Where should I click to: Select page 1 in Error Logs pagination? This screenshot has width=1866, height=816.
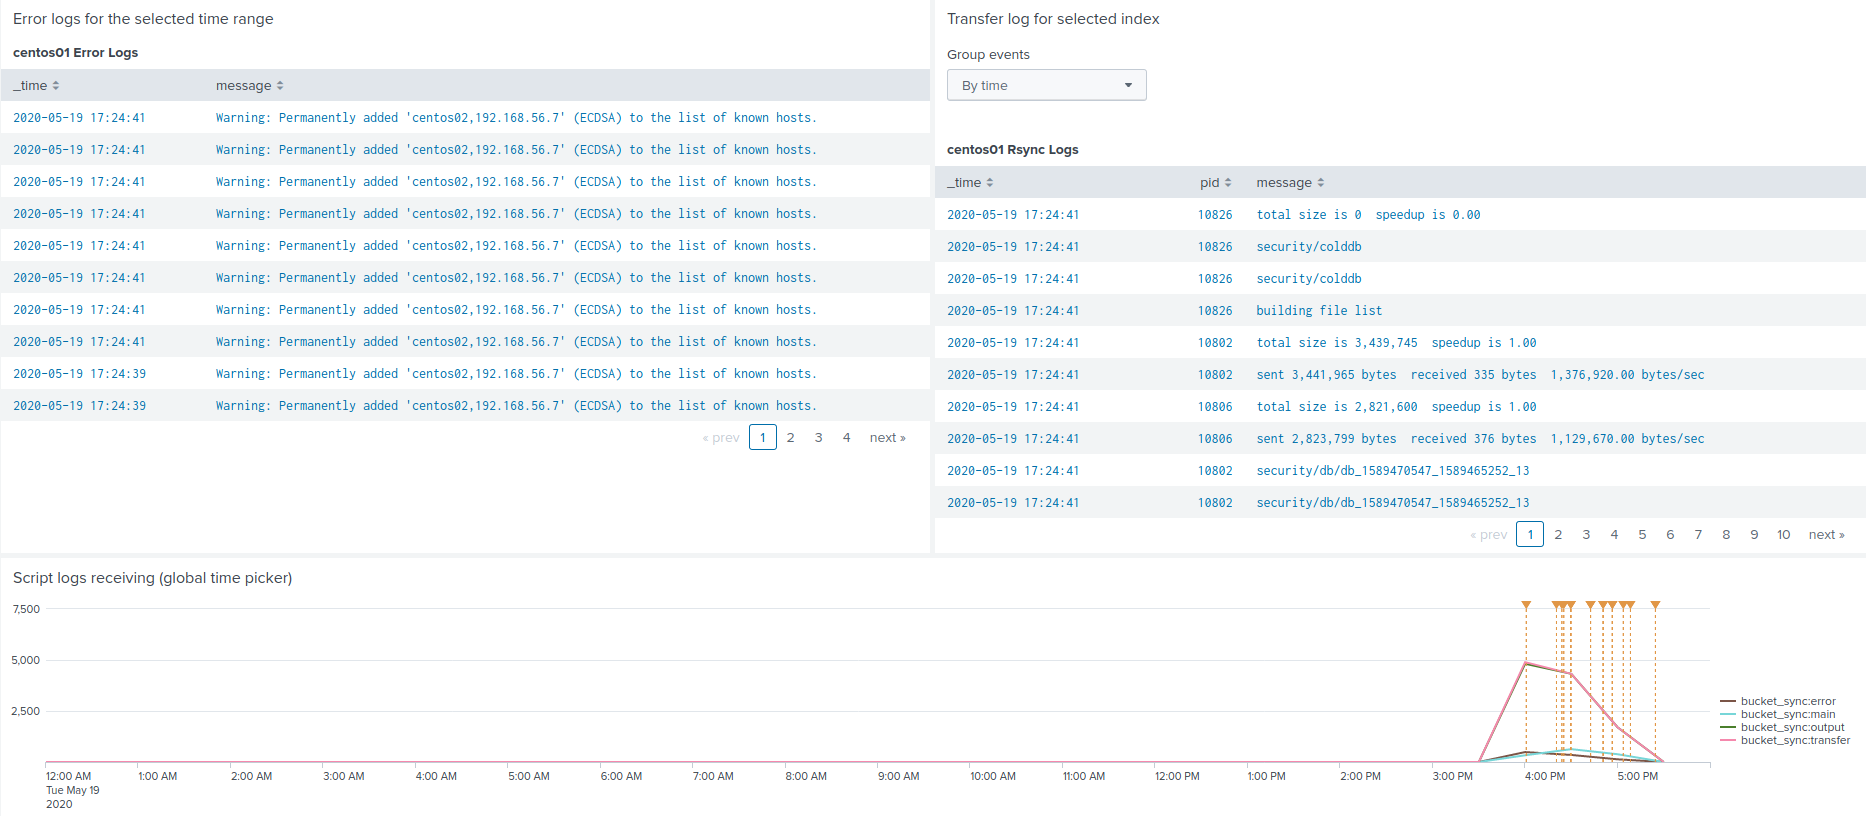(x=763, y=438)
